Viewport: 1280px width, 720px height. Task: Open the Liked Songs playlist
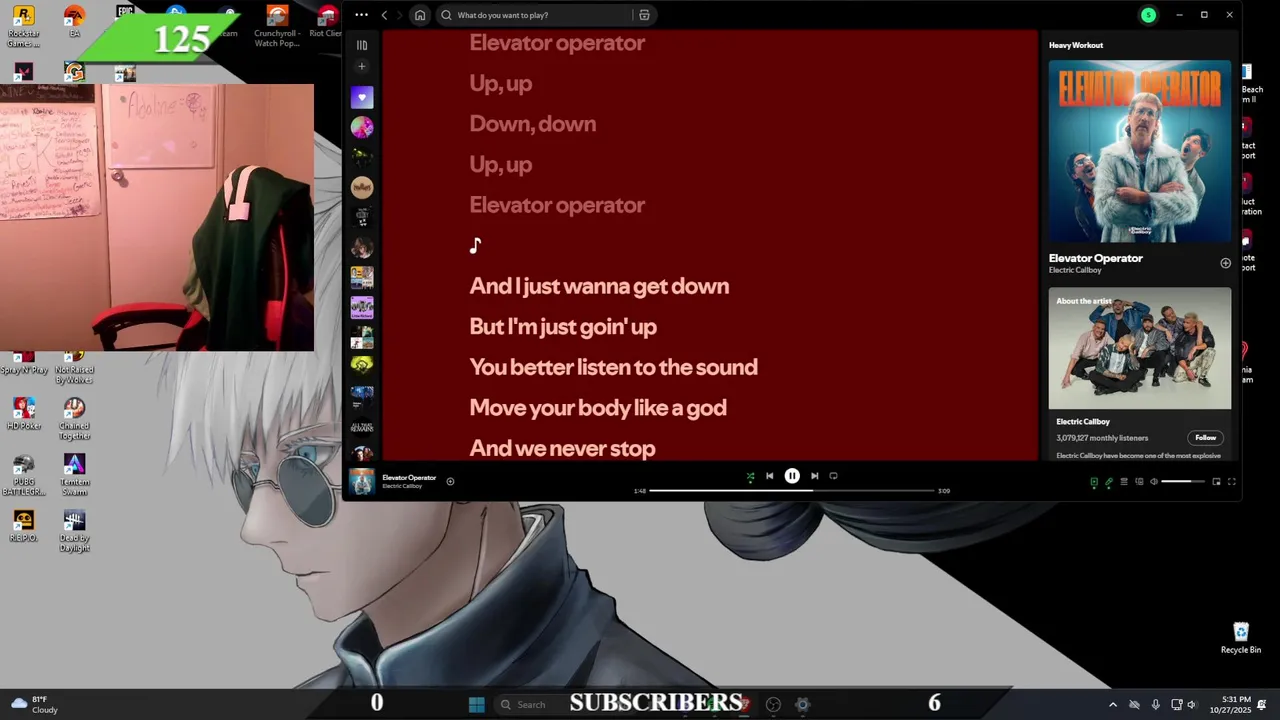pyautogui.click(x=362, y=97)
